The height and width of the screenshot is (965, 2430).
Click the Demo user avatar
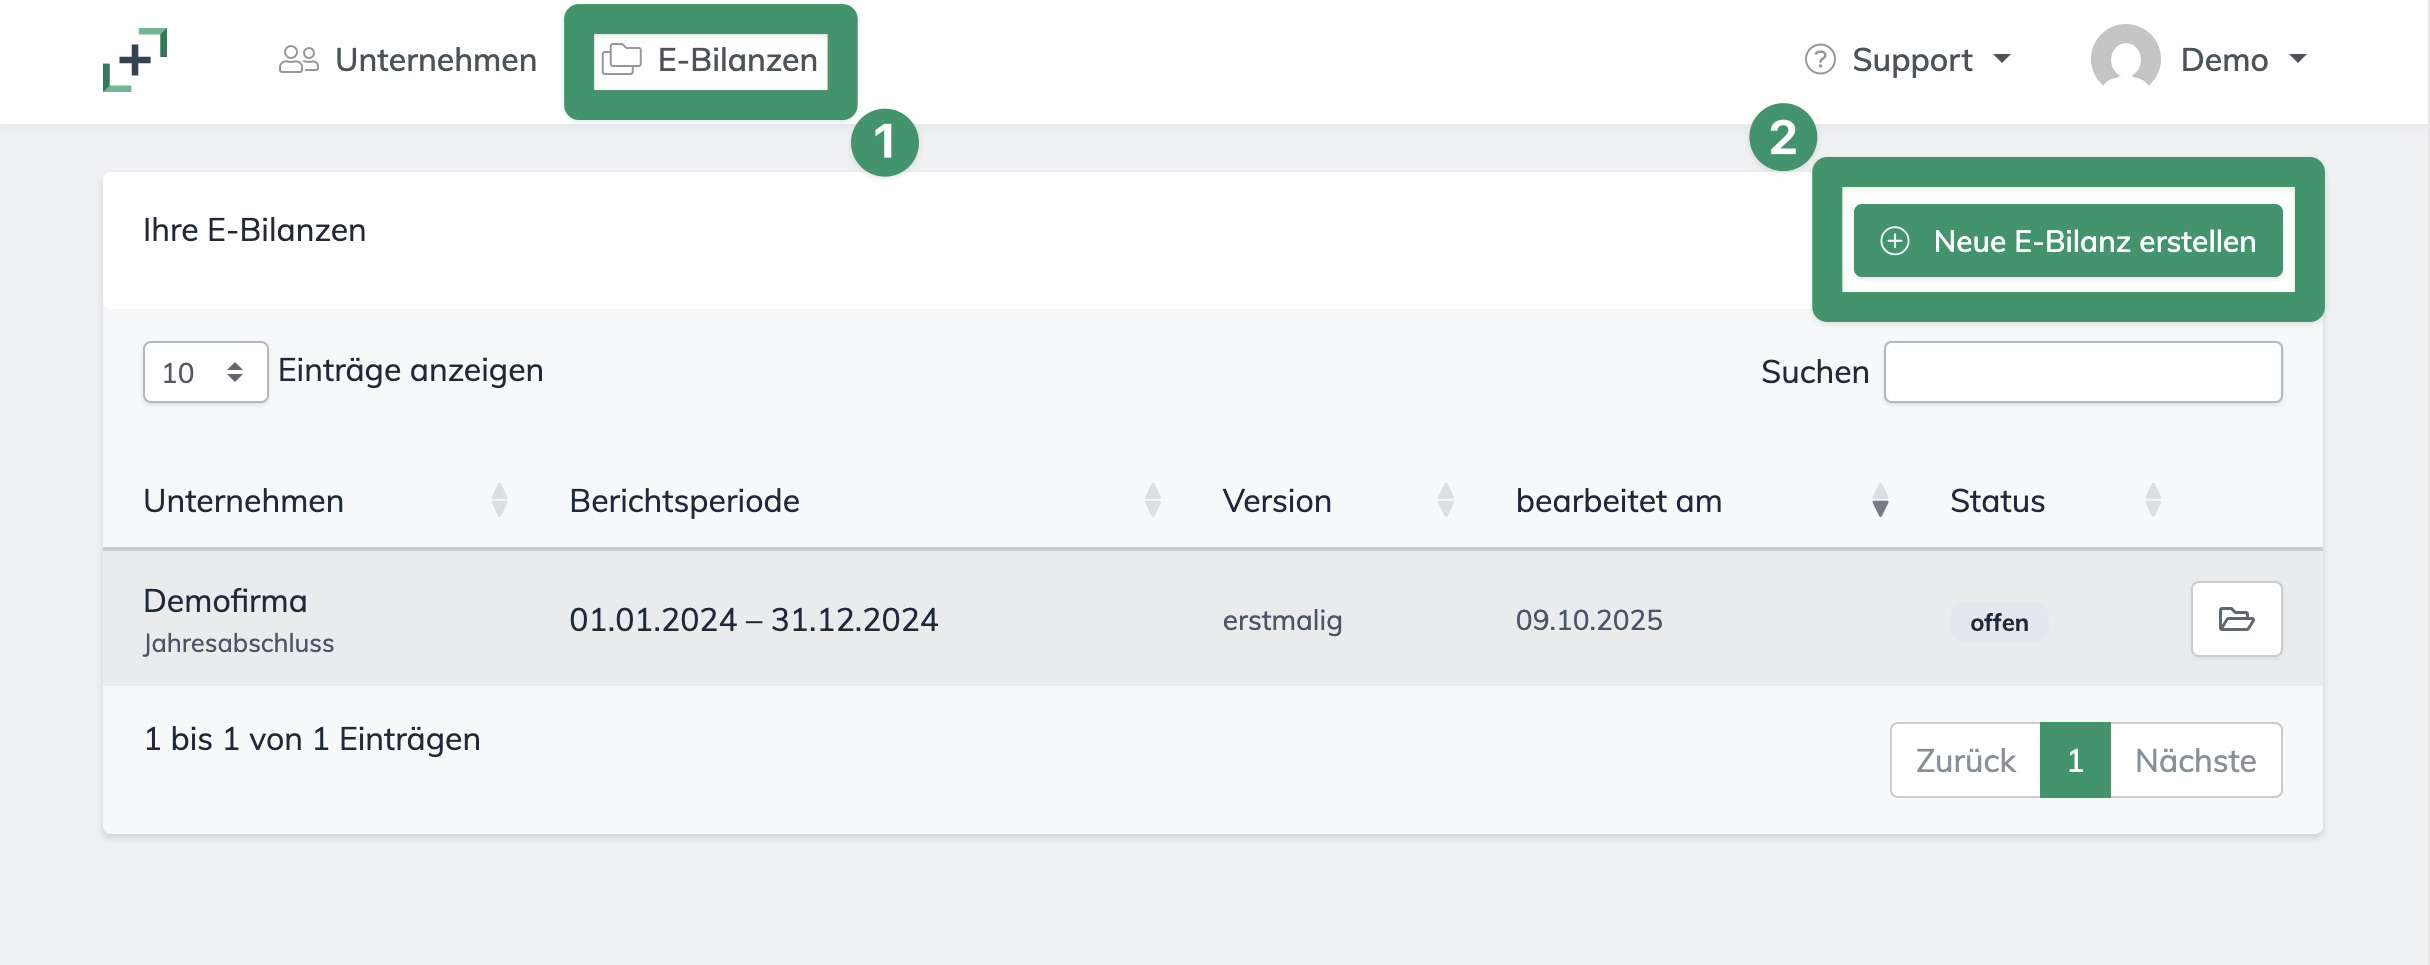[x=2125, y=60]
